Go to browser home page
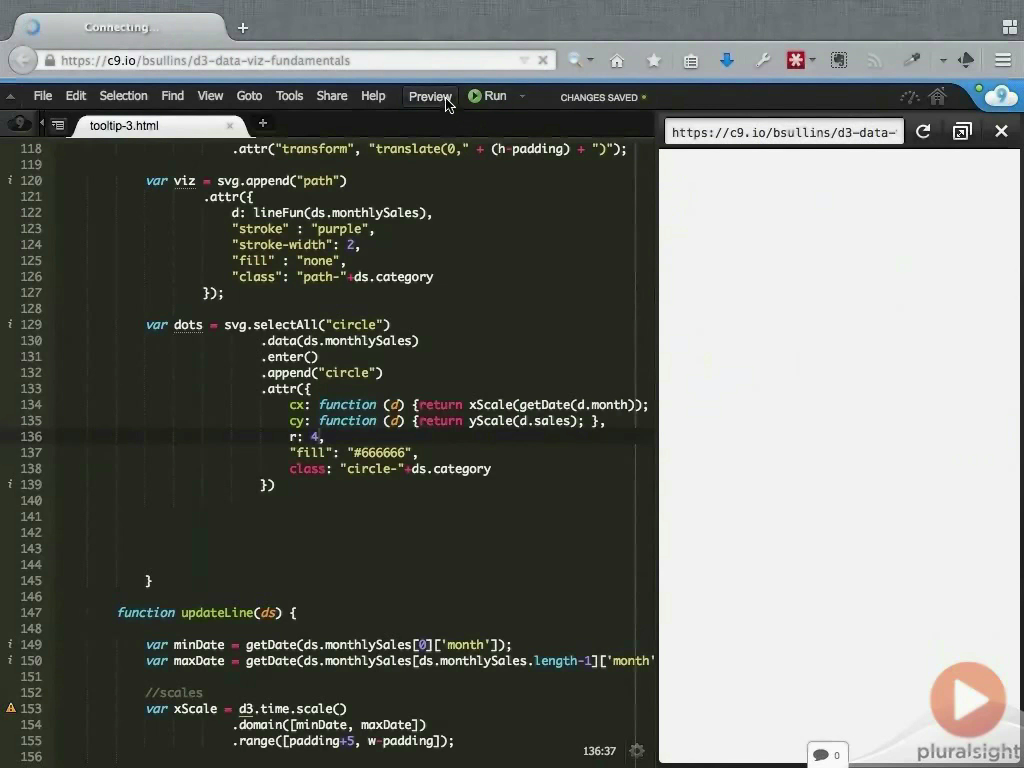 616,61
